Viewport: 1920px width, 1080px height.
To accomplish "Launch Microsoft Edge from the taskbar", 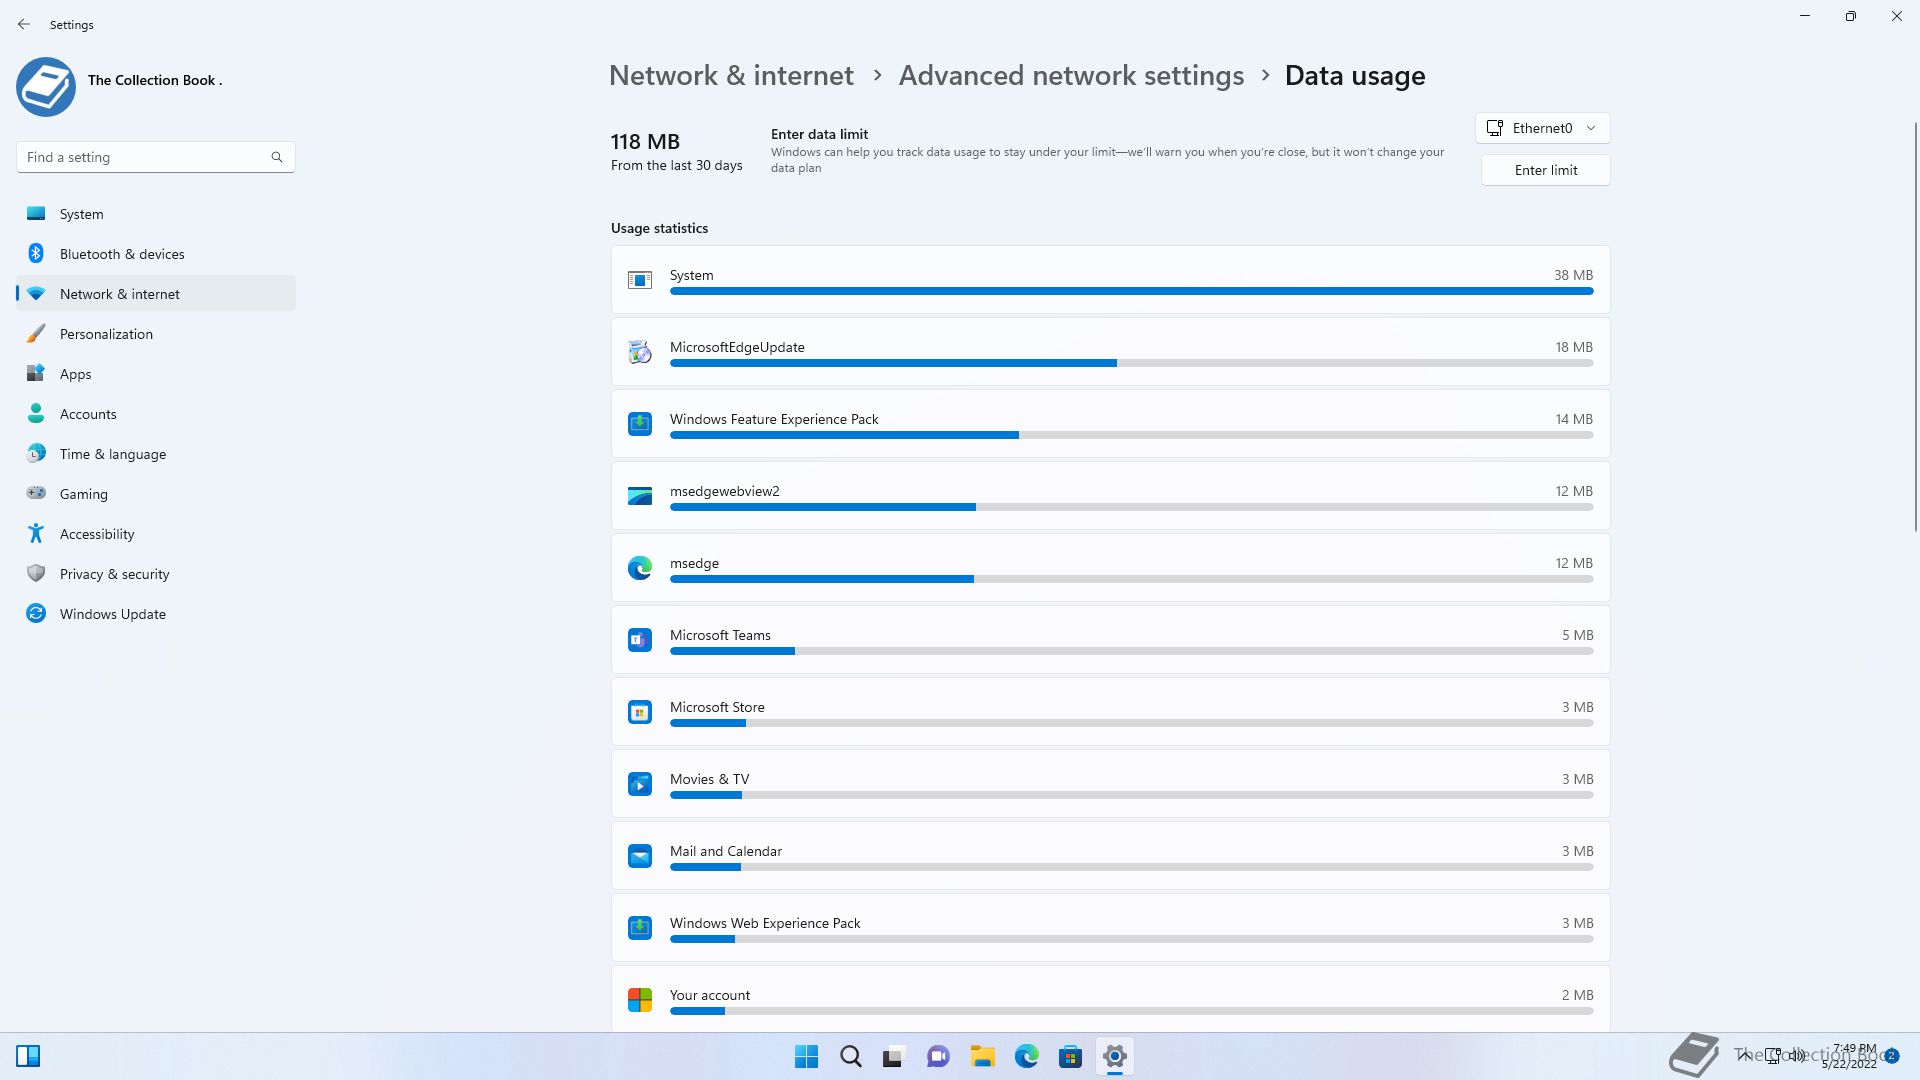I will (1026, 1056).
